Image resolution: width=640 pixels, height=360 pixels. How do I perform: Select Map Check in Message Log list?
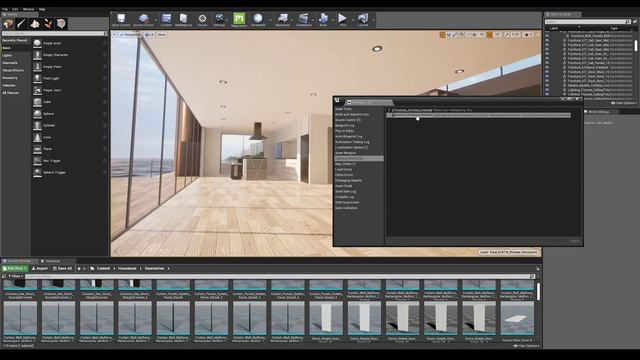(345, 164)
